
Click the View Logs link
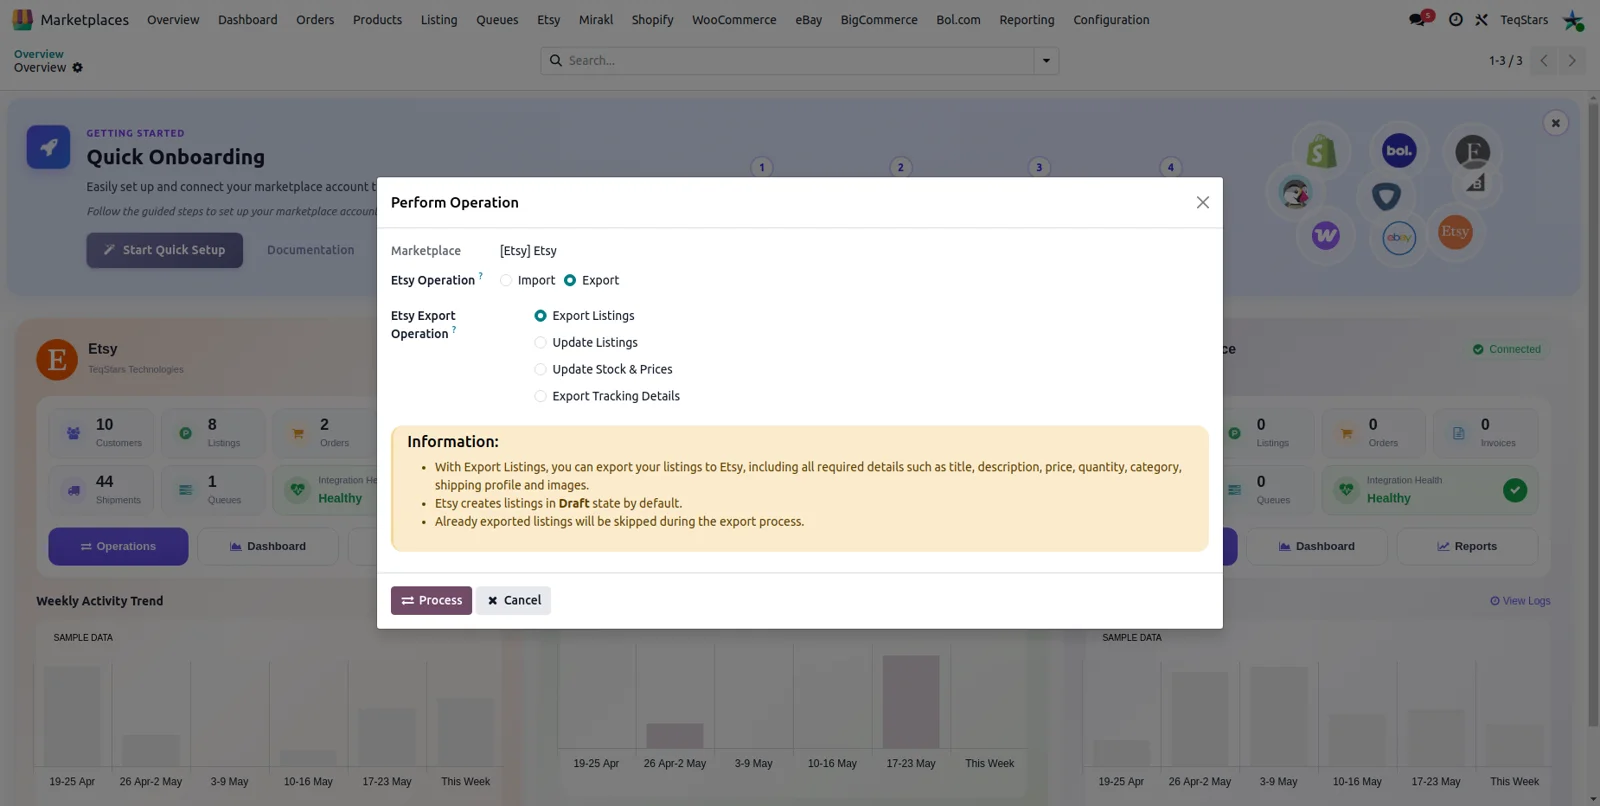(1520, 601)
